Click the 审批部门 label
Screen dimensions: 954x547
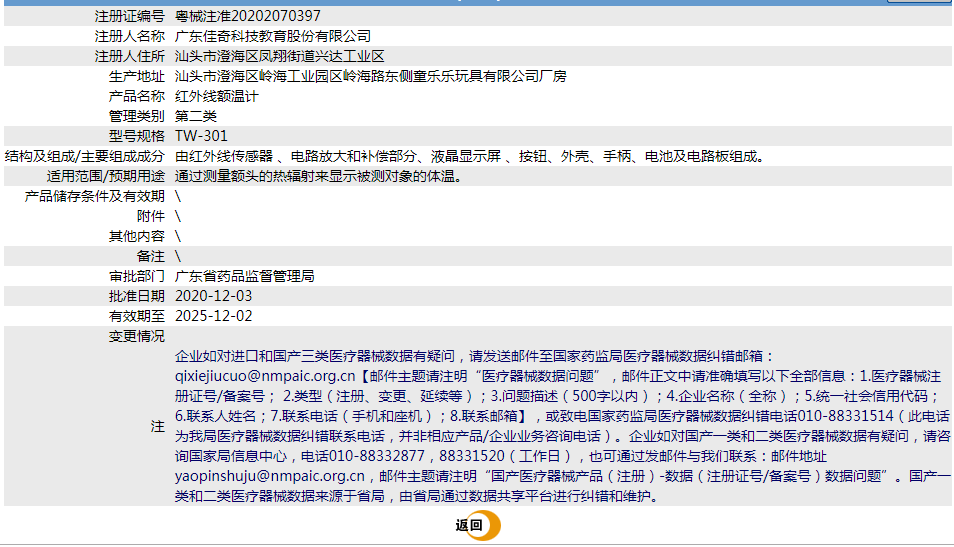[136, 276]
